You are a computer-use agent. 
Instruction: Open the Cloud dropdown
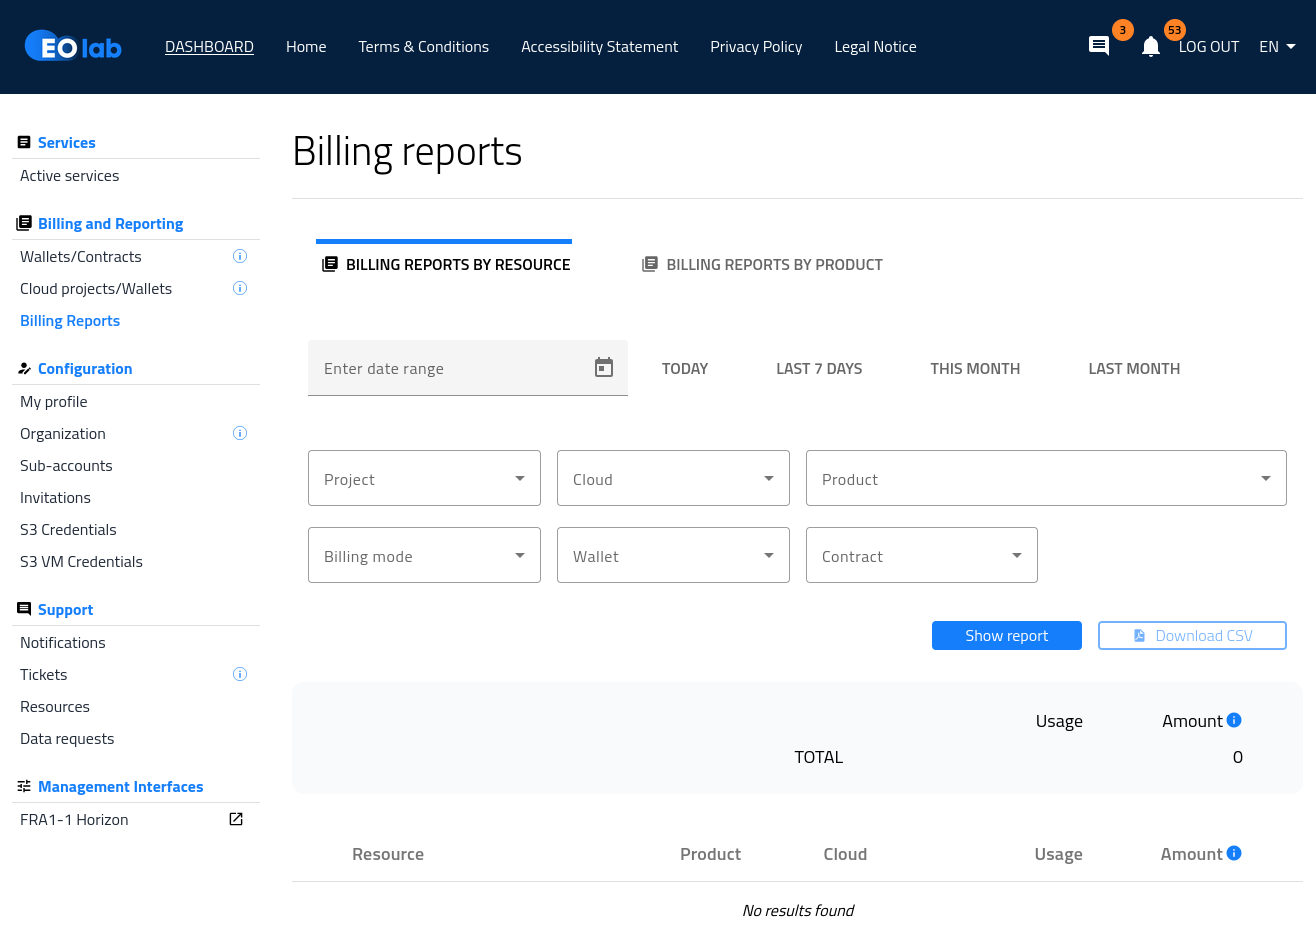tap(673, 479)
